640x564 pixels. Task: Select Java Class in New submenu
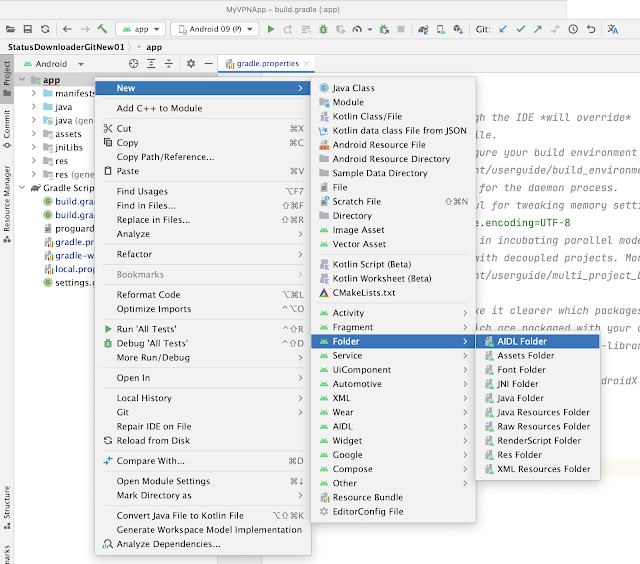click(393, 88)
